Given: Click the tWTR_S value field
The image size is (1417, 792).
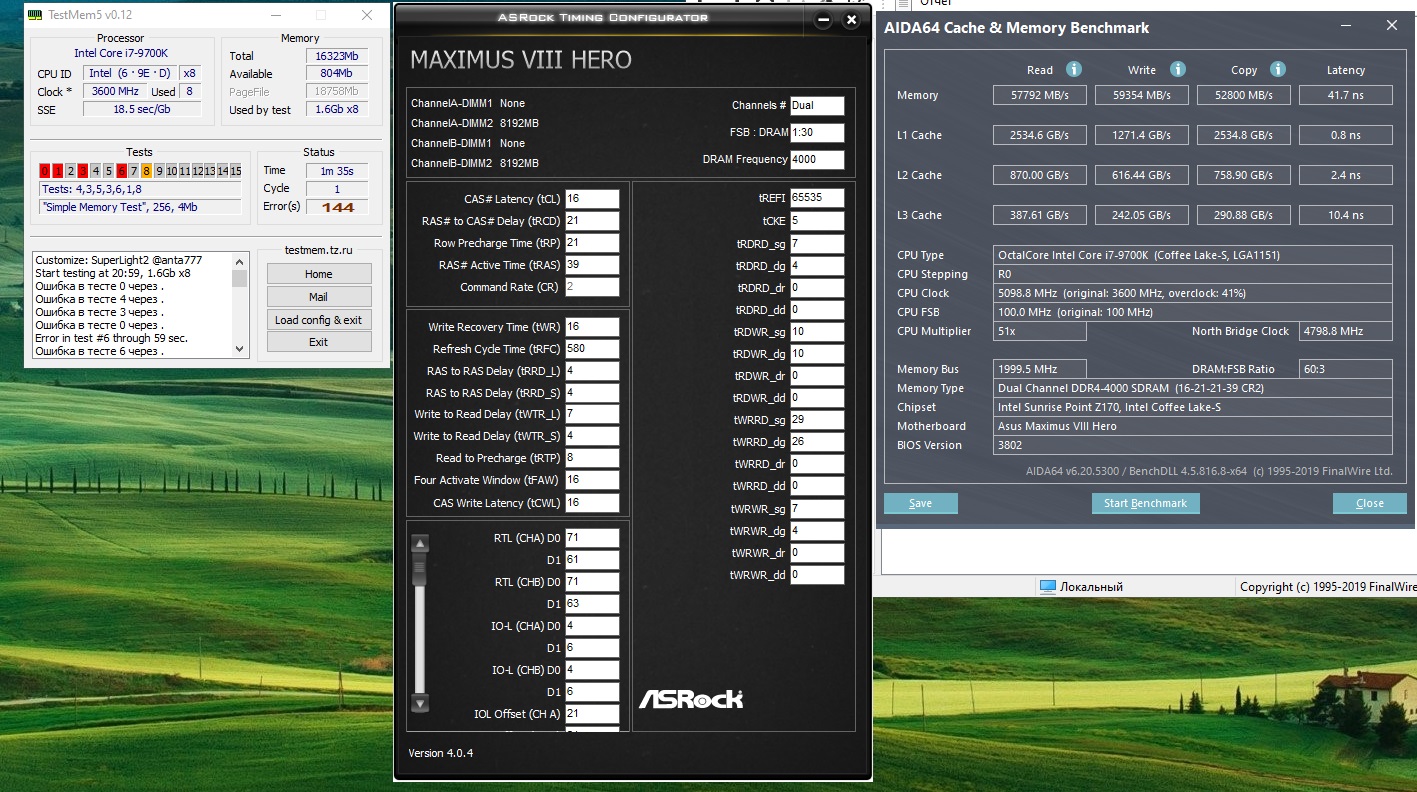Looking at the screenshot, I should click(592, 436).
